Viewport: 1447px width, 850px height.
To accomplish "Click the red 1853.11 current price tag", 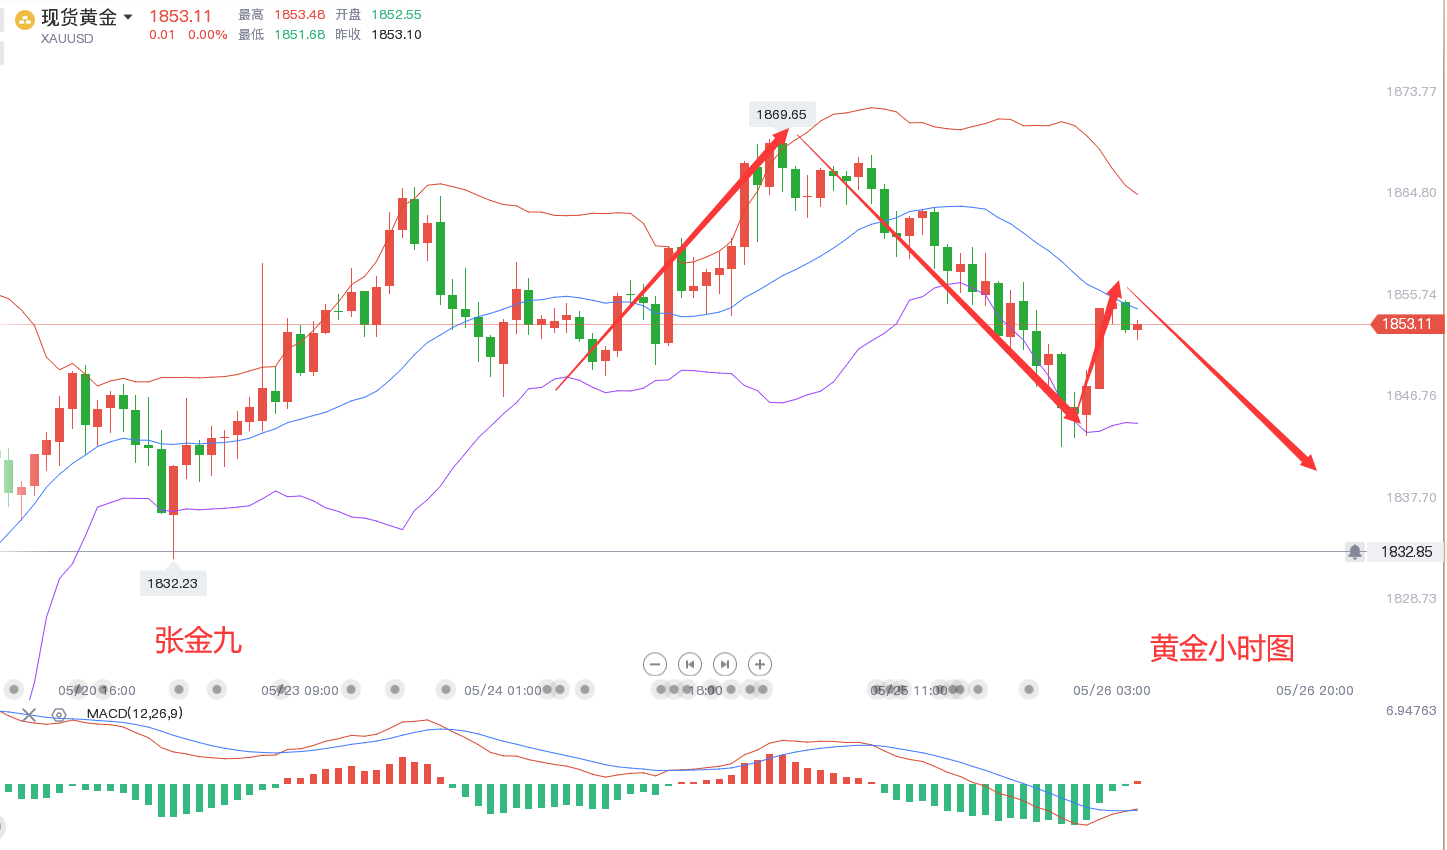I will click(x=1406, y=324).
